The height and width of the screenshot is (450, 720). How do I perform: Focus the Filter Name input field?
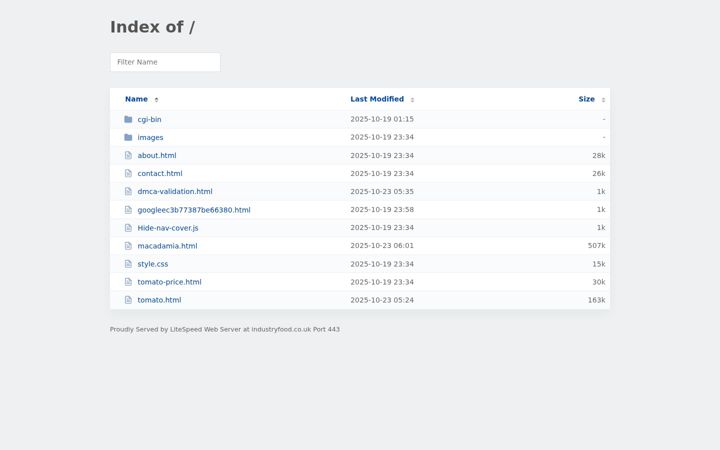tap(165, 62)
